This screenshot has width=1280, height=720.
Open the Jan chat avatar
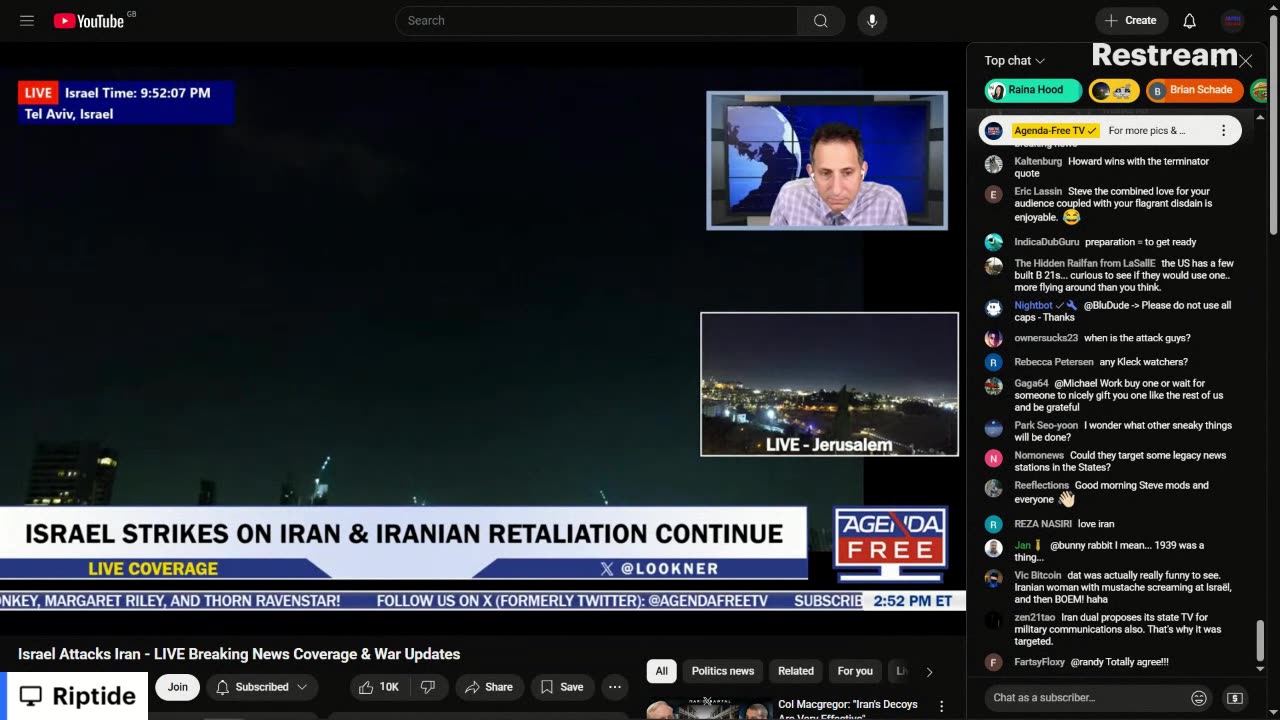(993, 548)
